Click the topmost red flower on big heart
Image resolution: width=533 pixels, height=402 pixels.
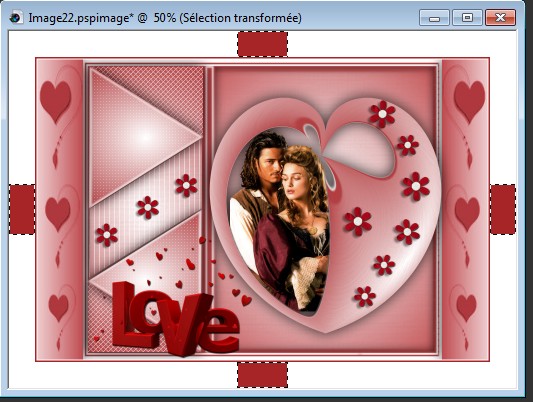pos(382,114)
